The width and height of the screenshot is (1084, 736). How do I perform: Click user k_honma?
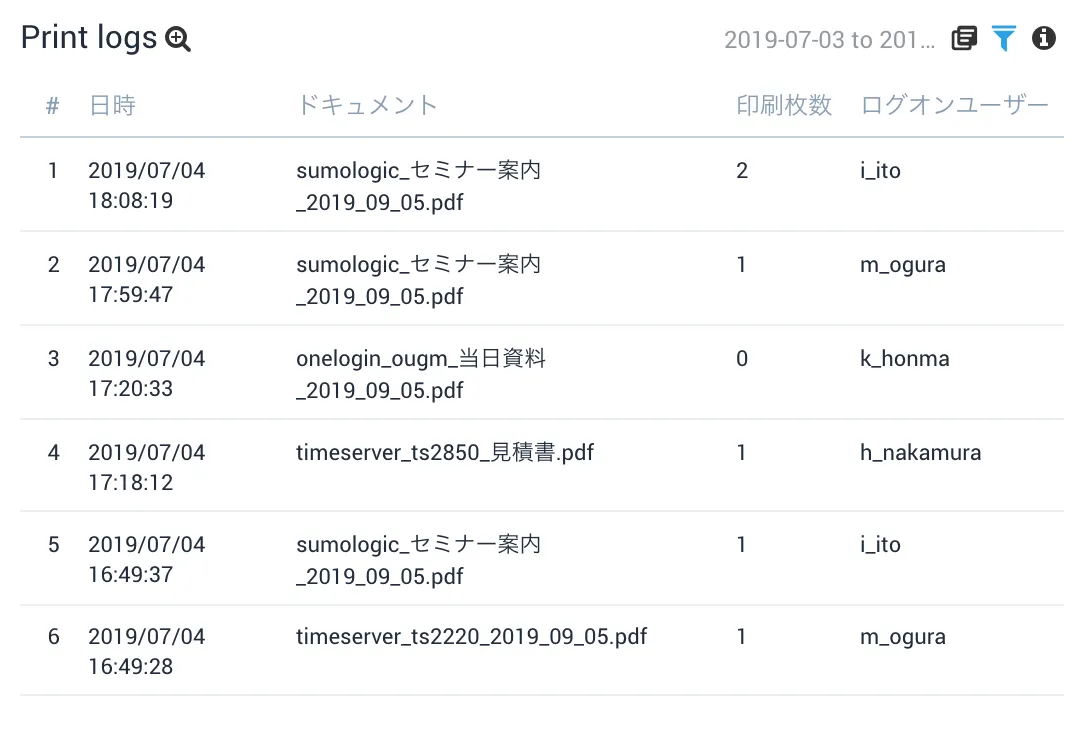pos(905,359)
